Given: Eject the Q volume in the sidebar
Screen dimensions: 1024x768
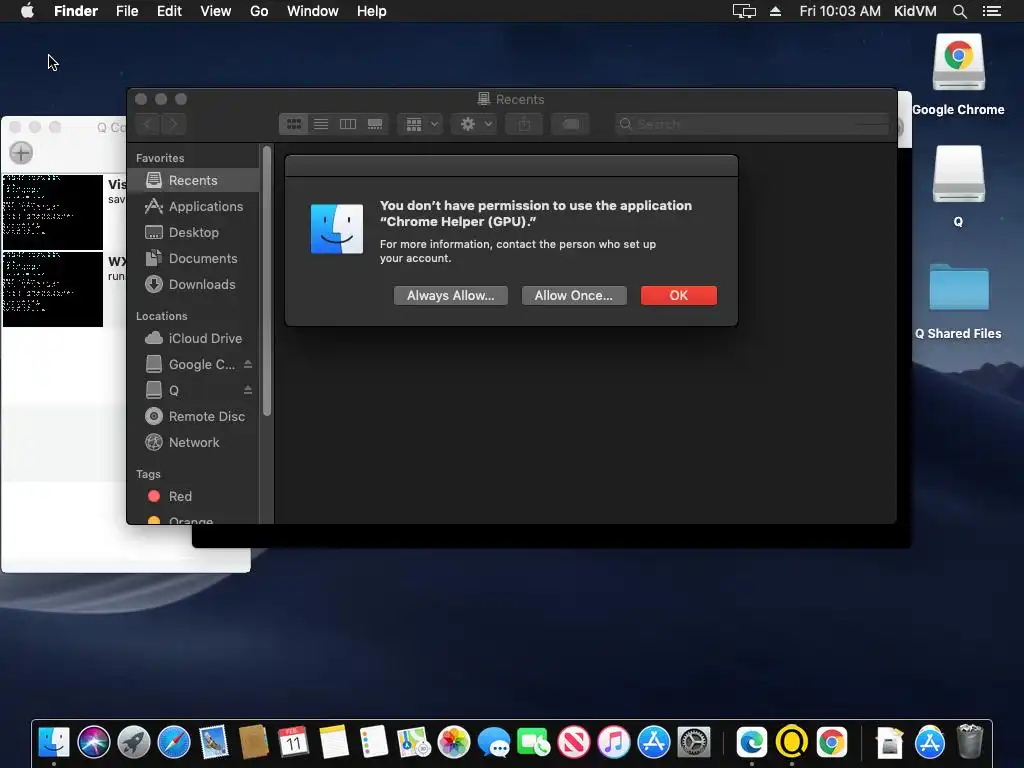Looking at the screenshot, I should (x=248, y=390).
